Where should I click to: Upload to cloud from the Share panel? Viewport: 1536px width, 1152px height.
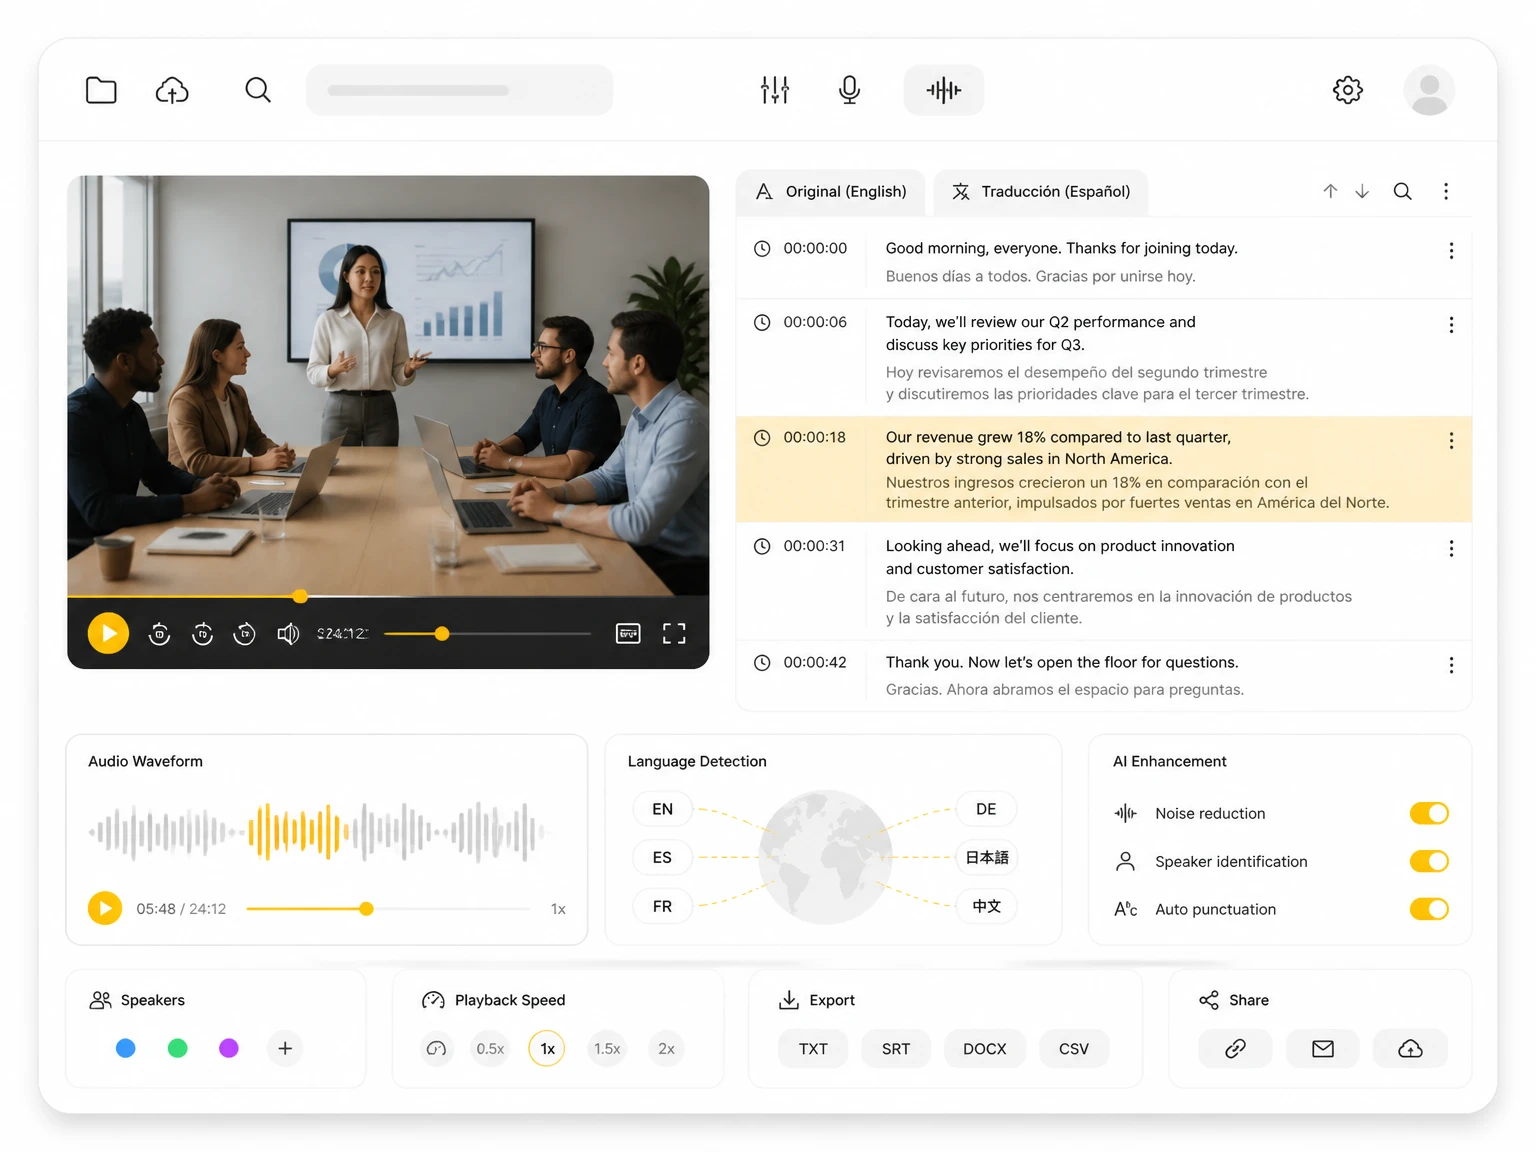click(1410, 1048)
